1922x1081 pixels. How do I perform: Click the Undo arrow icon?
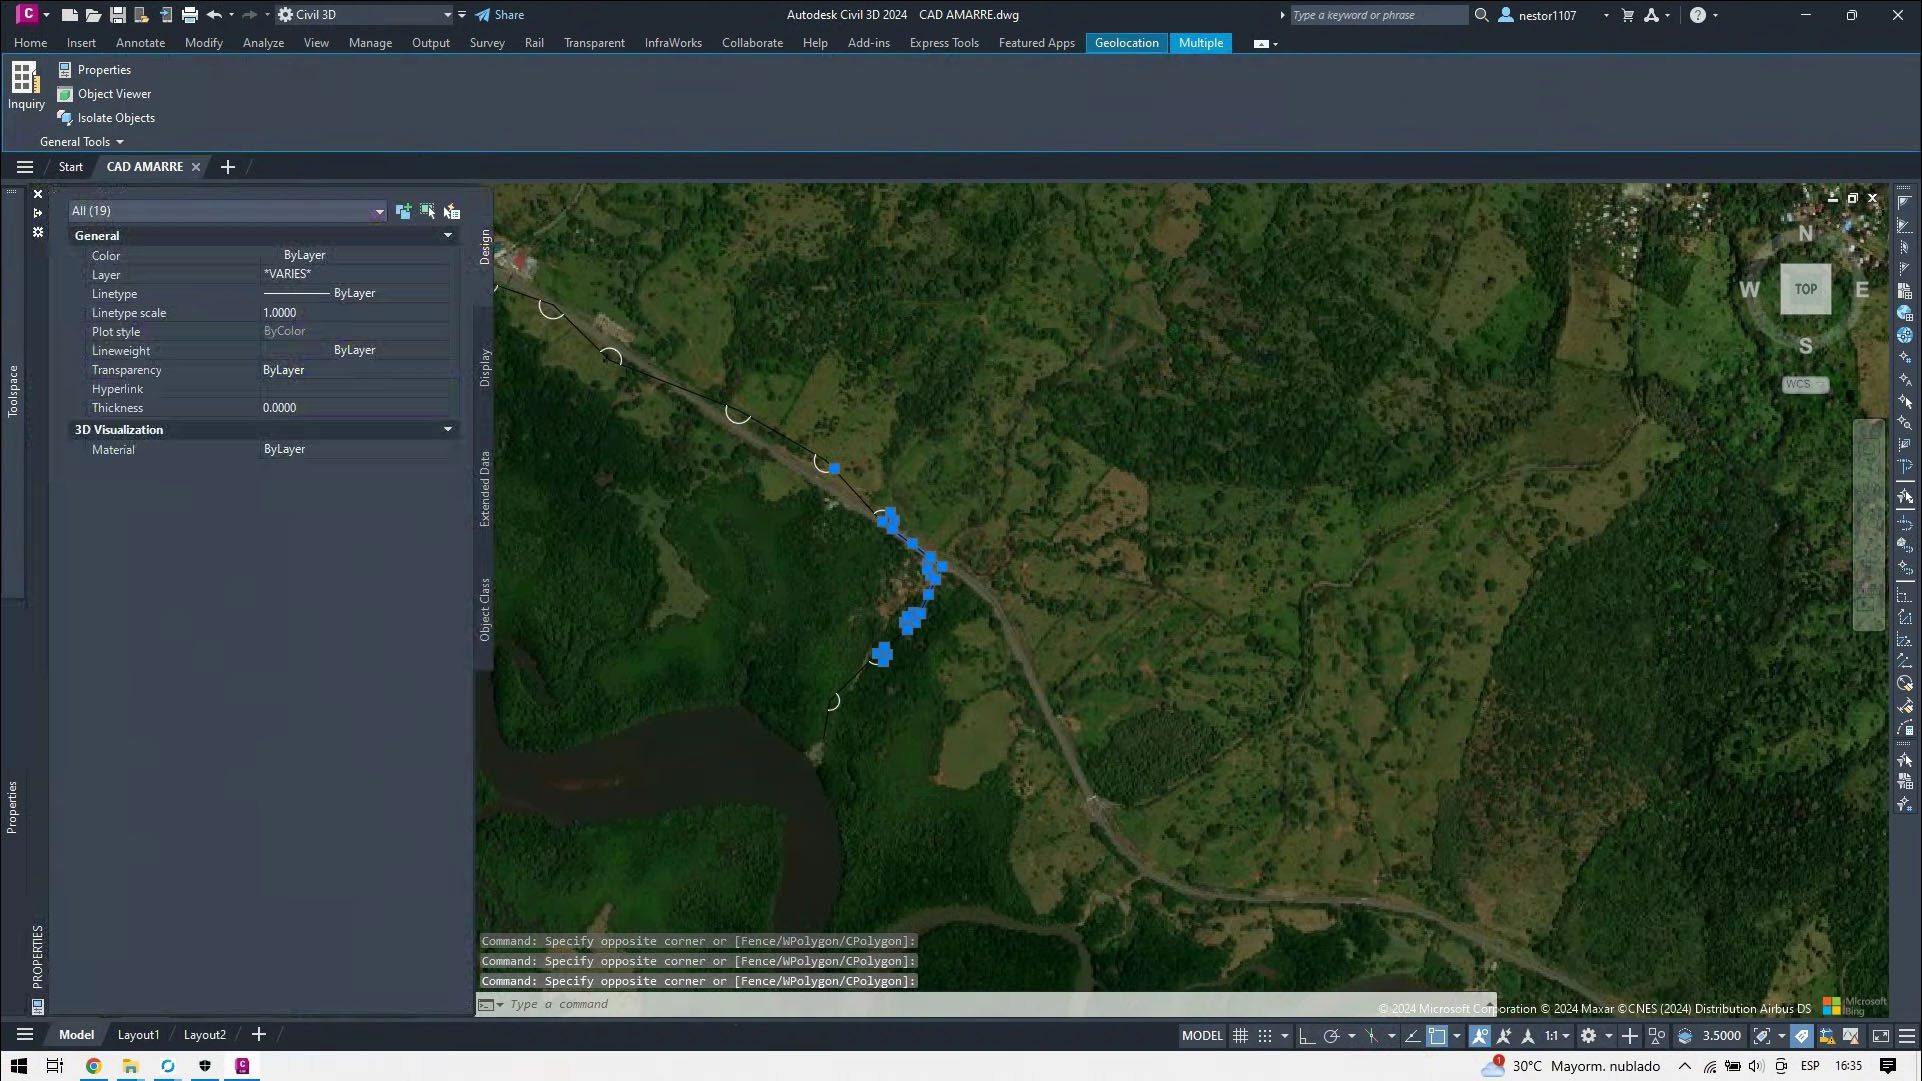pos(214,15)
